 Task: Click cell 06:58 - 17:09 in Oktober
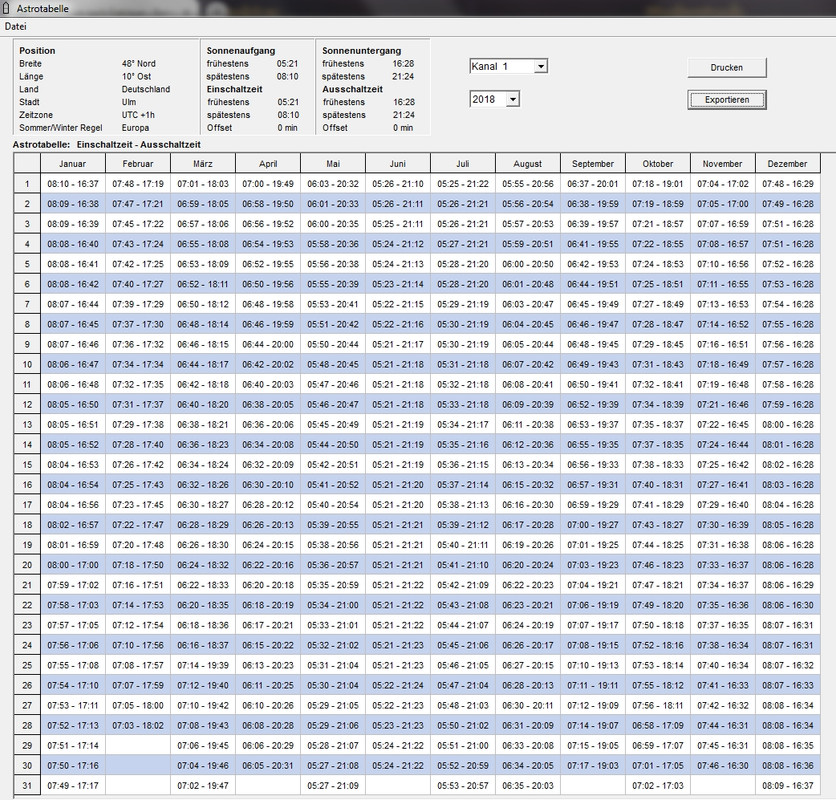[658, 725]
